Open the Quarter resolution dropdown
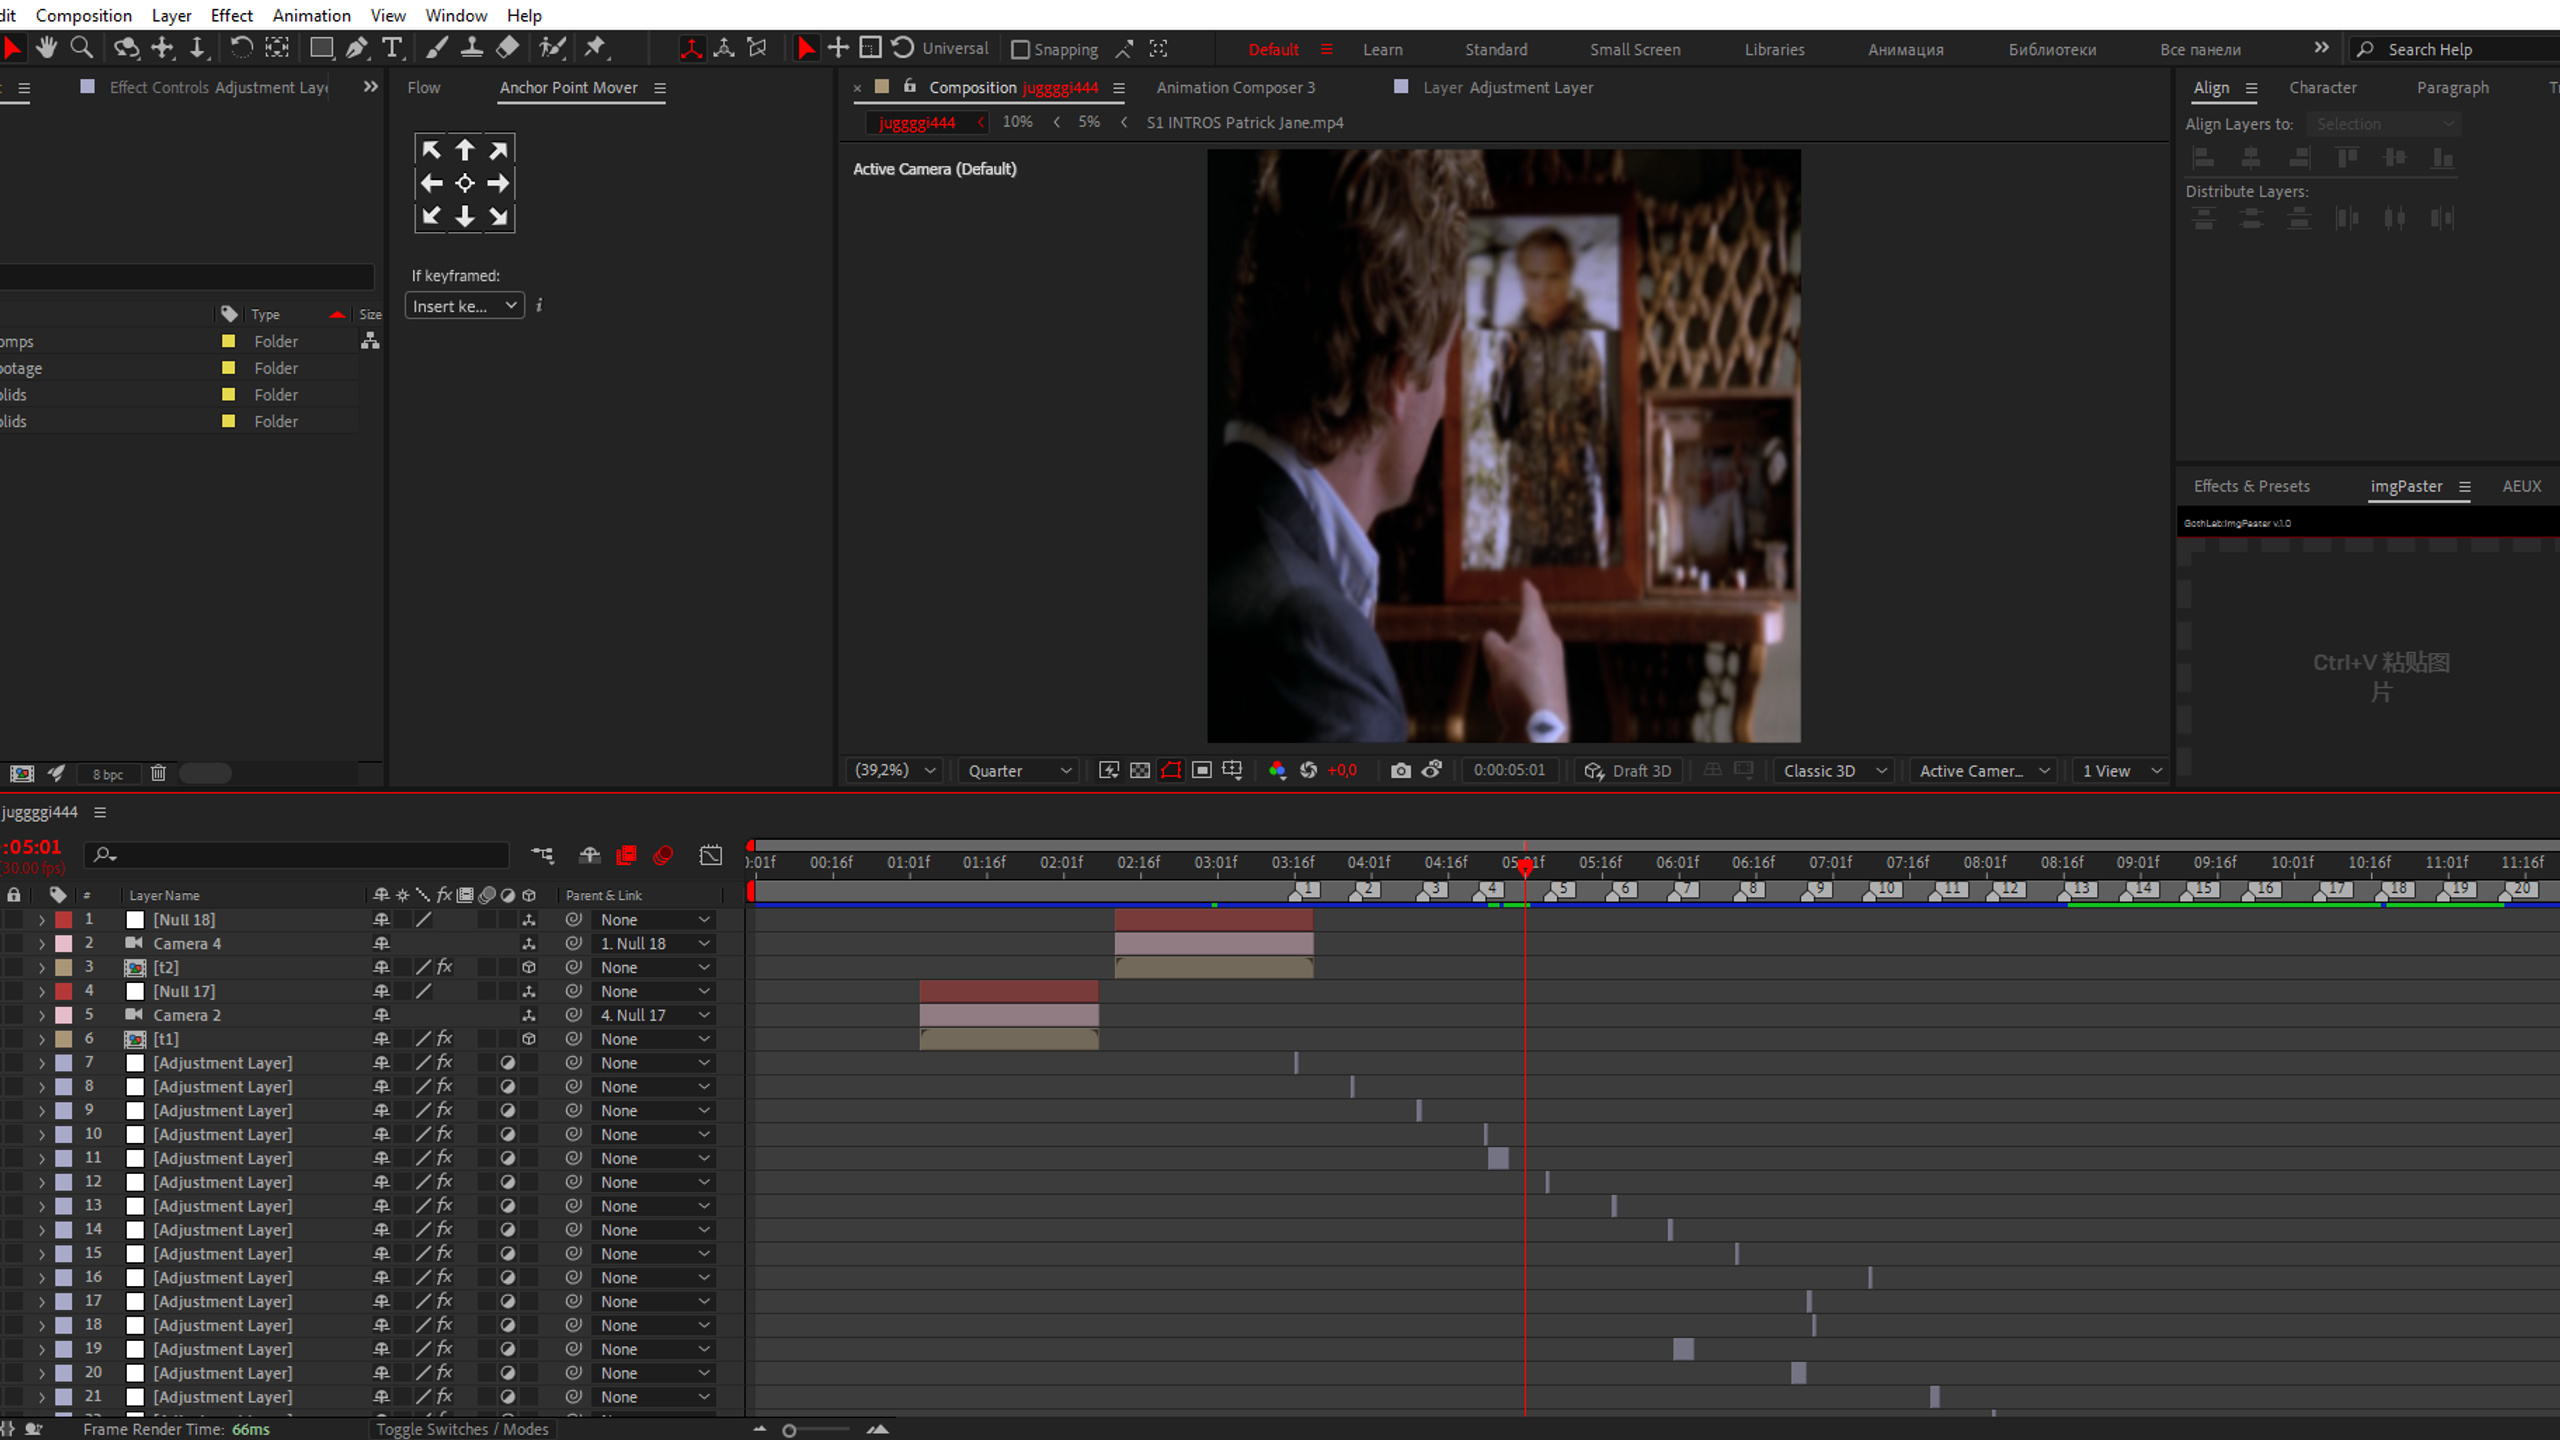The image size is (2560, 1440). pyautogui.click(x=1018, y=771)
